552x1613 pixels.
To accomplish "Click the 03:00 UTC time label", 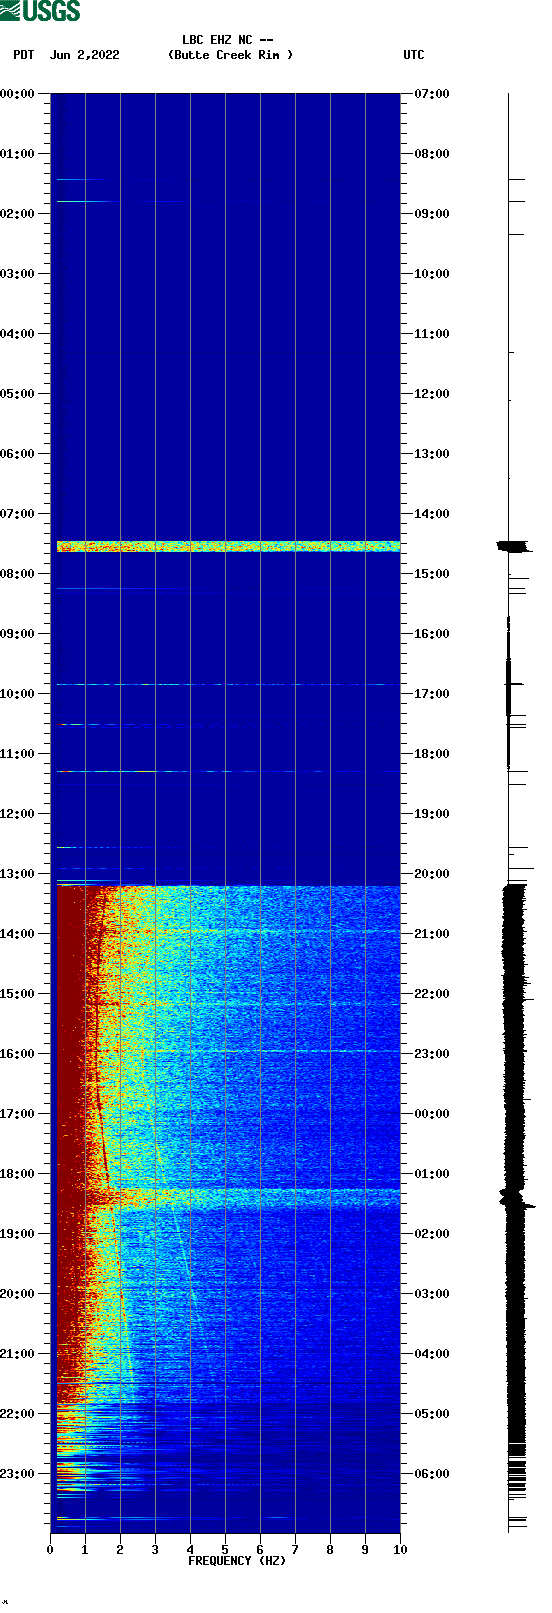I will pyautogui.click(x=432, y=1294).
